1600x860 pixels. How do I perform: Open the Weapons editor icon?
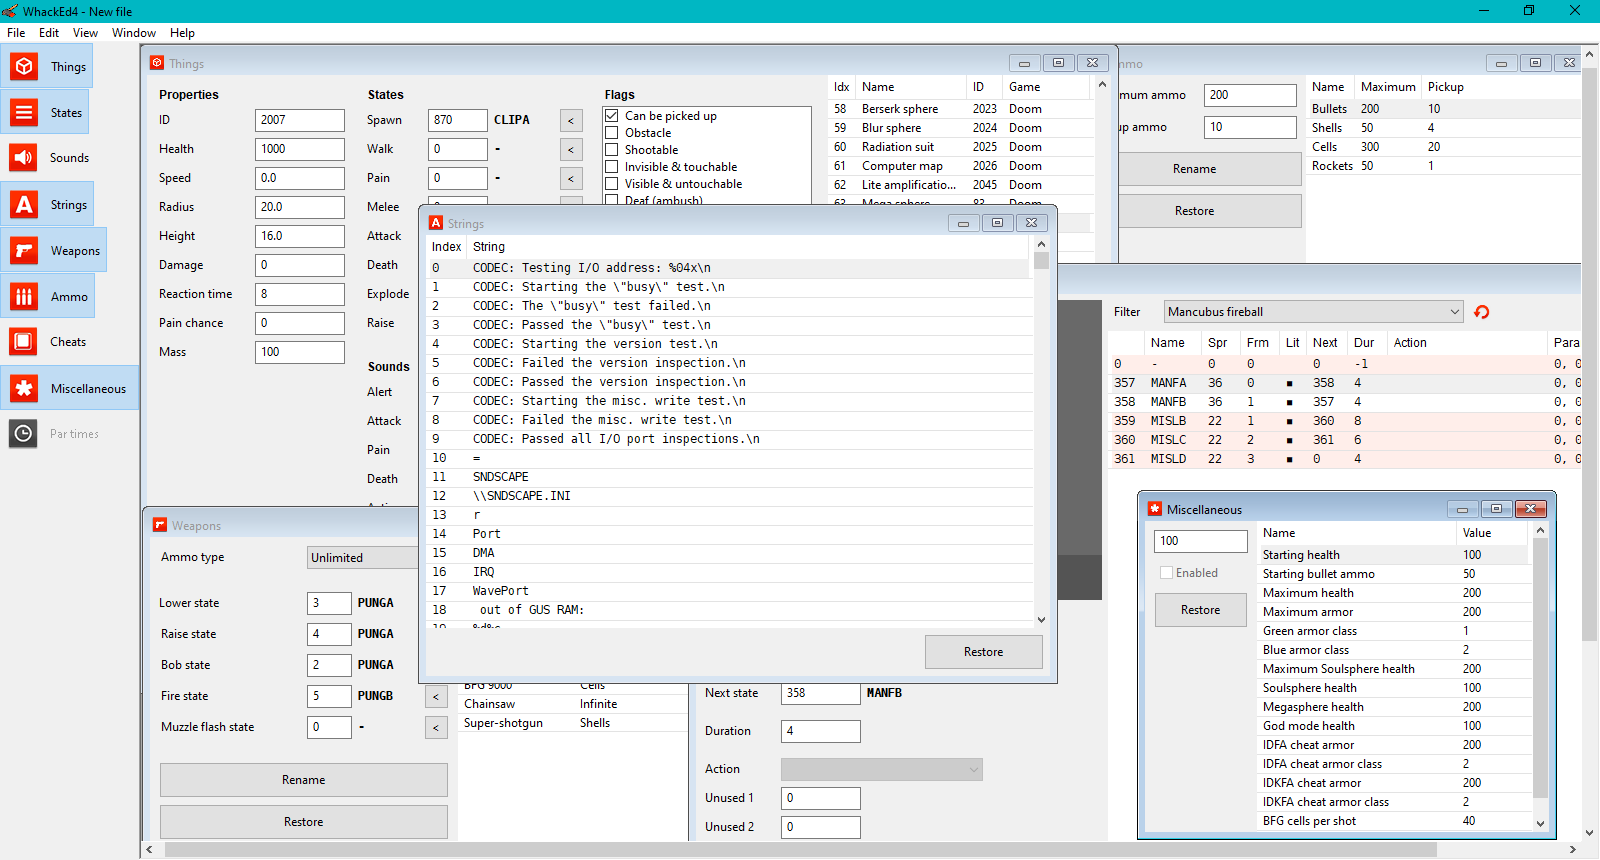pyautogui.click(x=25, y=251)
